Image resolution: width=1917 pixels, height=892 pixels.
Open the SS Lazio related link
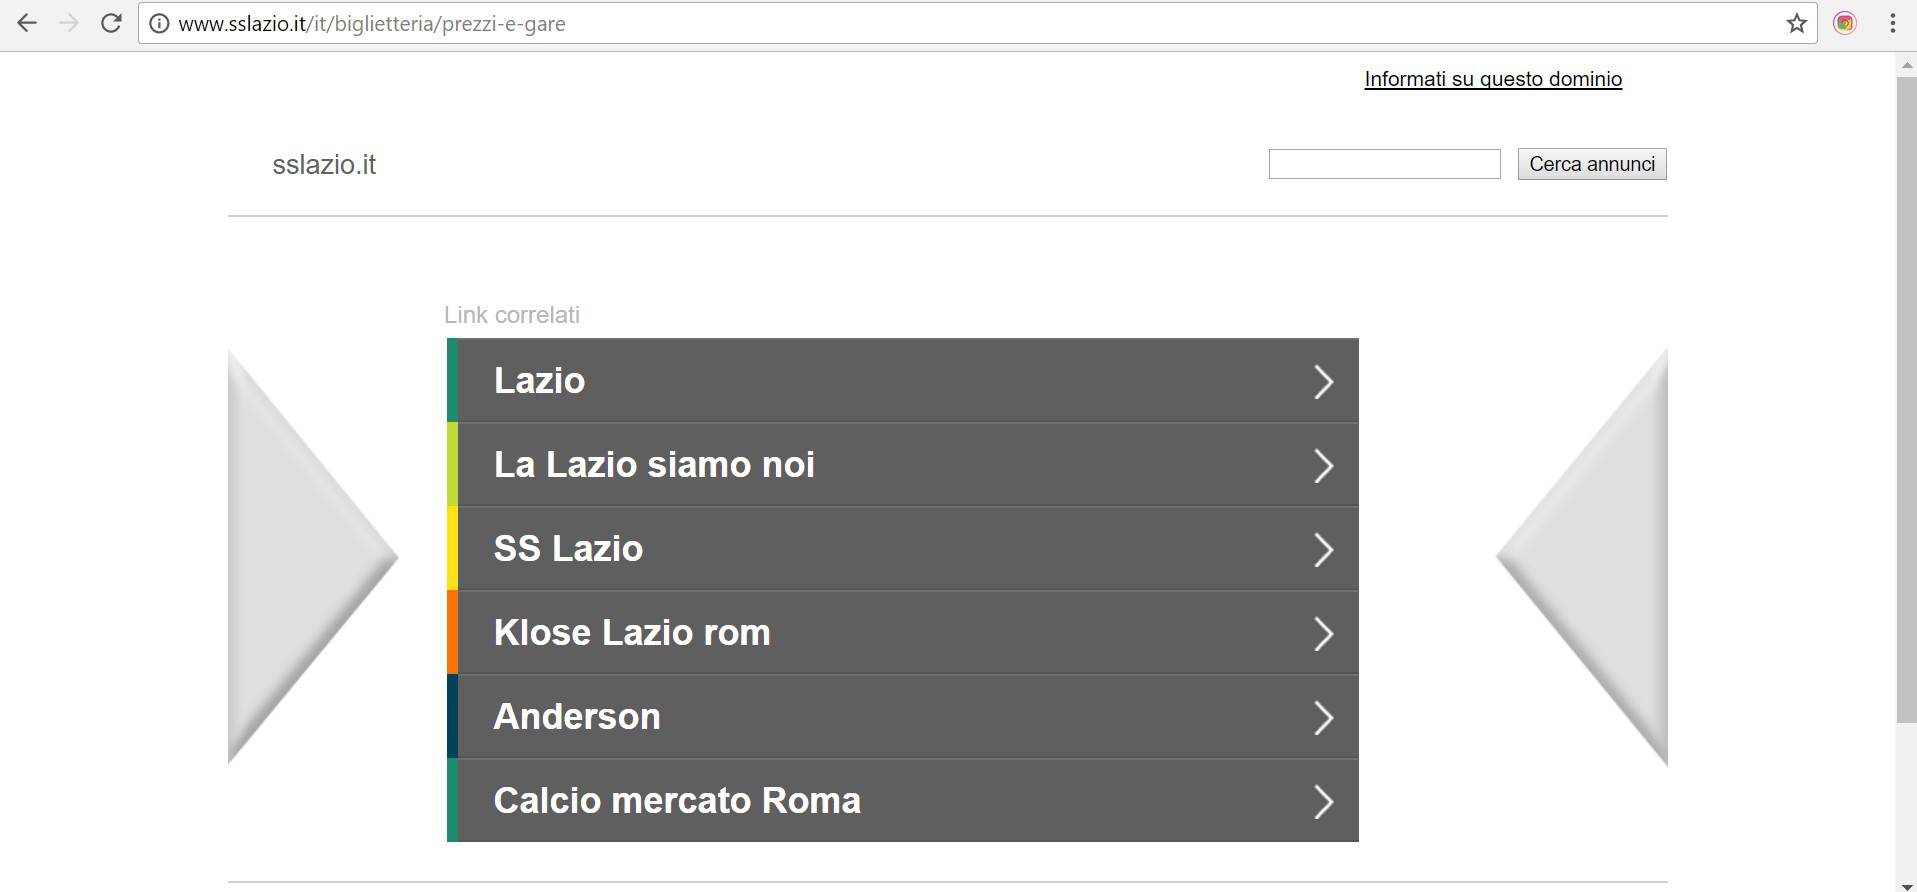[902, 549]
